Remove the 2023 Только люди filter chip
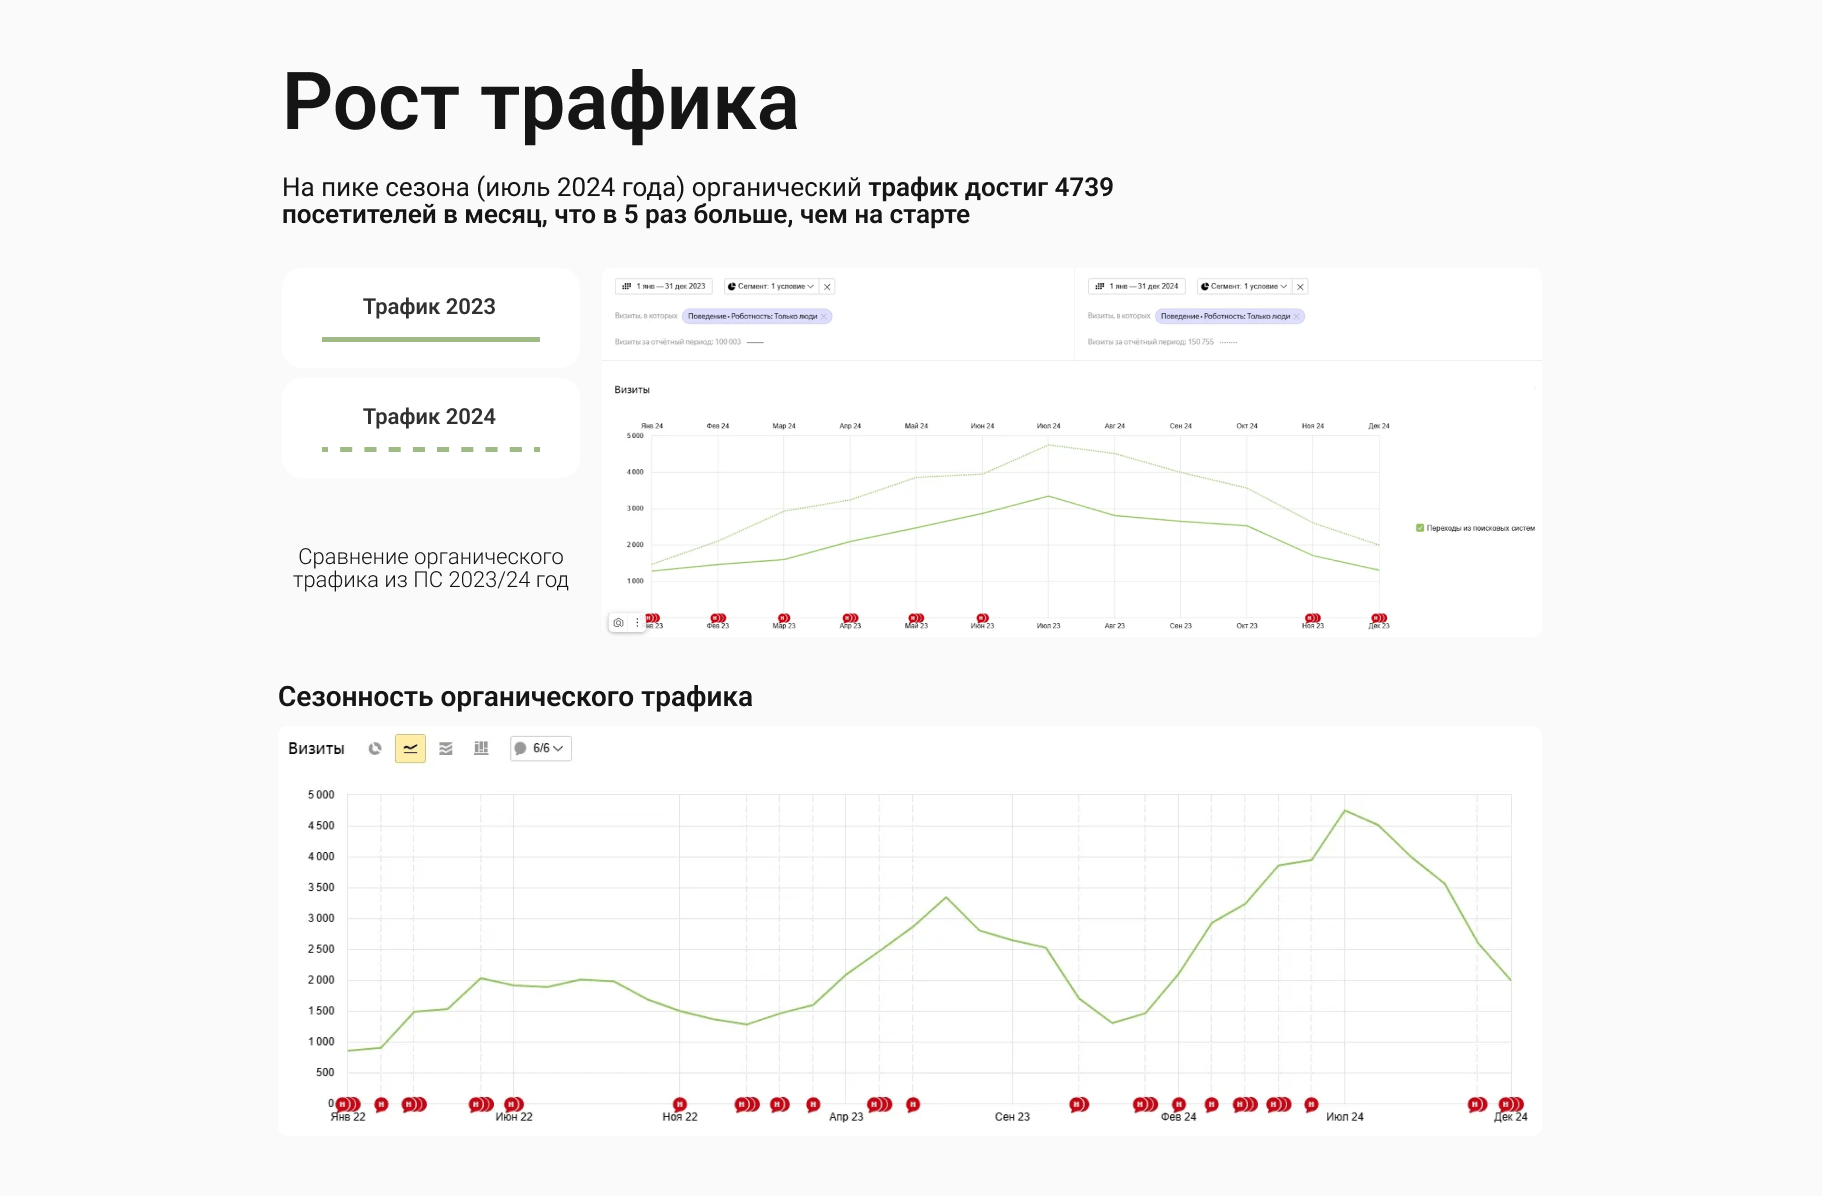This screenshot has width=1822, height=1196. pos(824,316)
